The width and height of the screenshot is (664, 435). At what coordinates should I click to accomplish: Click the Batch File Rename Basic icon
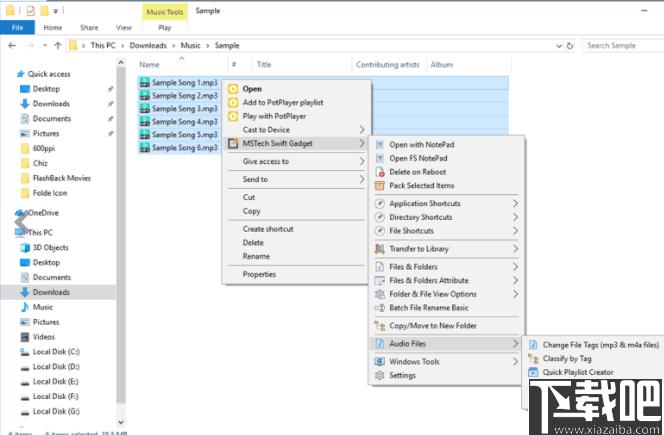click(x=380, y=307)
